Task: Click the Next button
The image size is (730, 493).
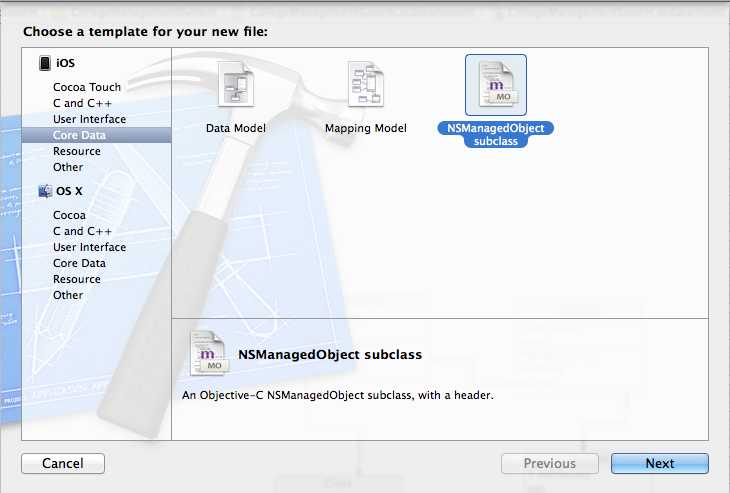Action: (x=660, y=463)
